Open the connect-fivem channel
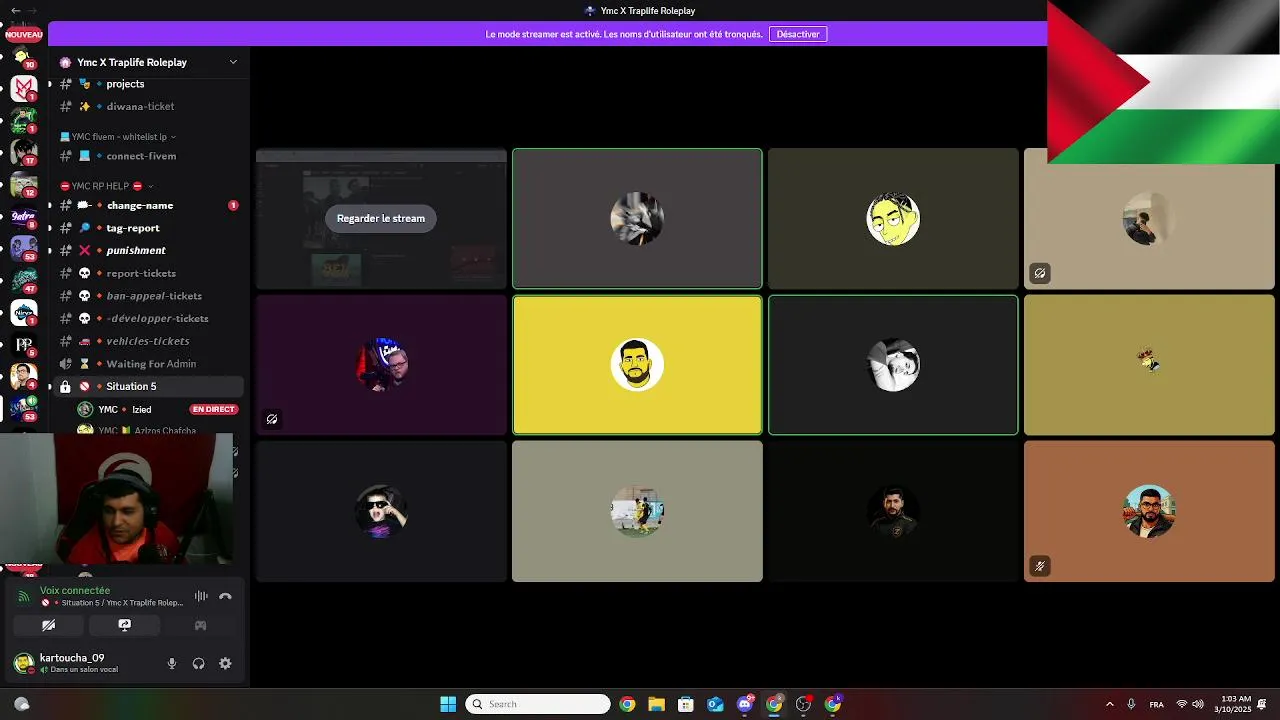Viewport: 1280px width, 720px height. click(x=148, y=156)
